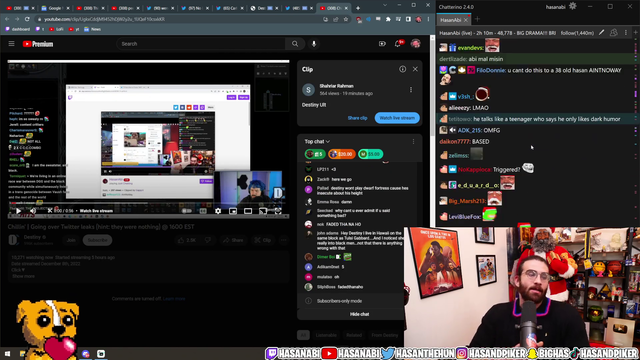Enter fullscreen video mode
The height and width of the screenshot is (360, 640).
coord(278,211)
